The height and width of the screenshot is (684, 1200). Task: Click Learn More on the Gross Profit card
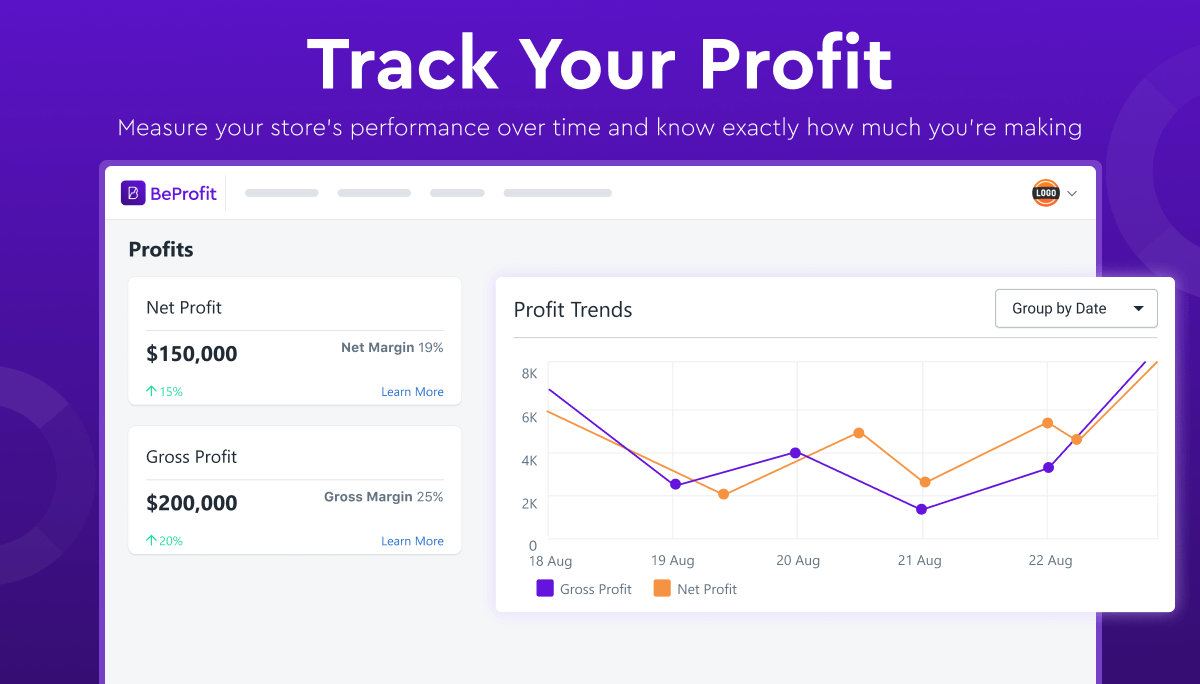click(412, 541)
